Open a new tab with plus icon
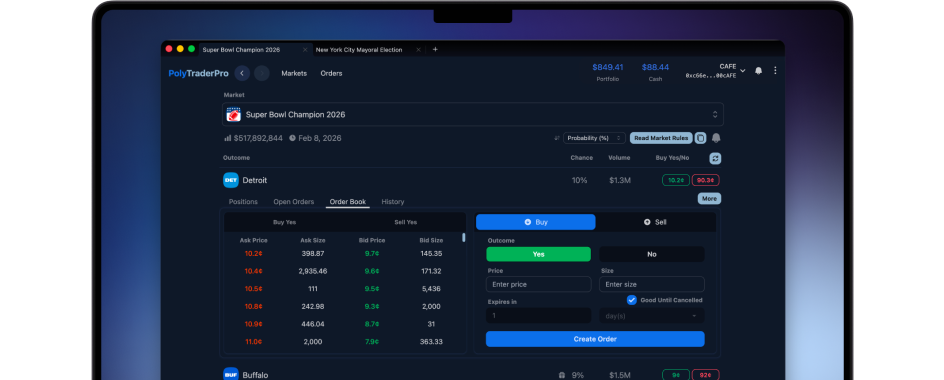Screen dimensions: 944x380 click(435, 49)
